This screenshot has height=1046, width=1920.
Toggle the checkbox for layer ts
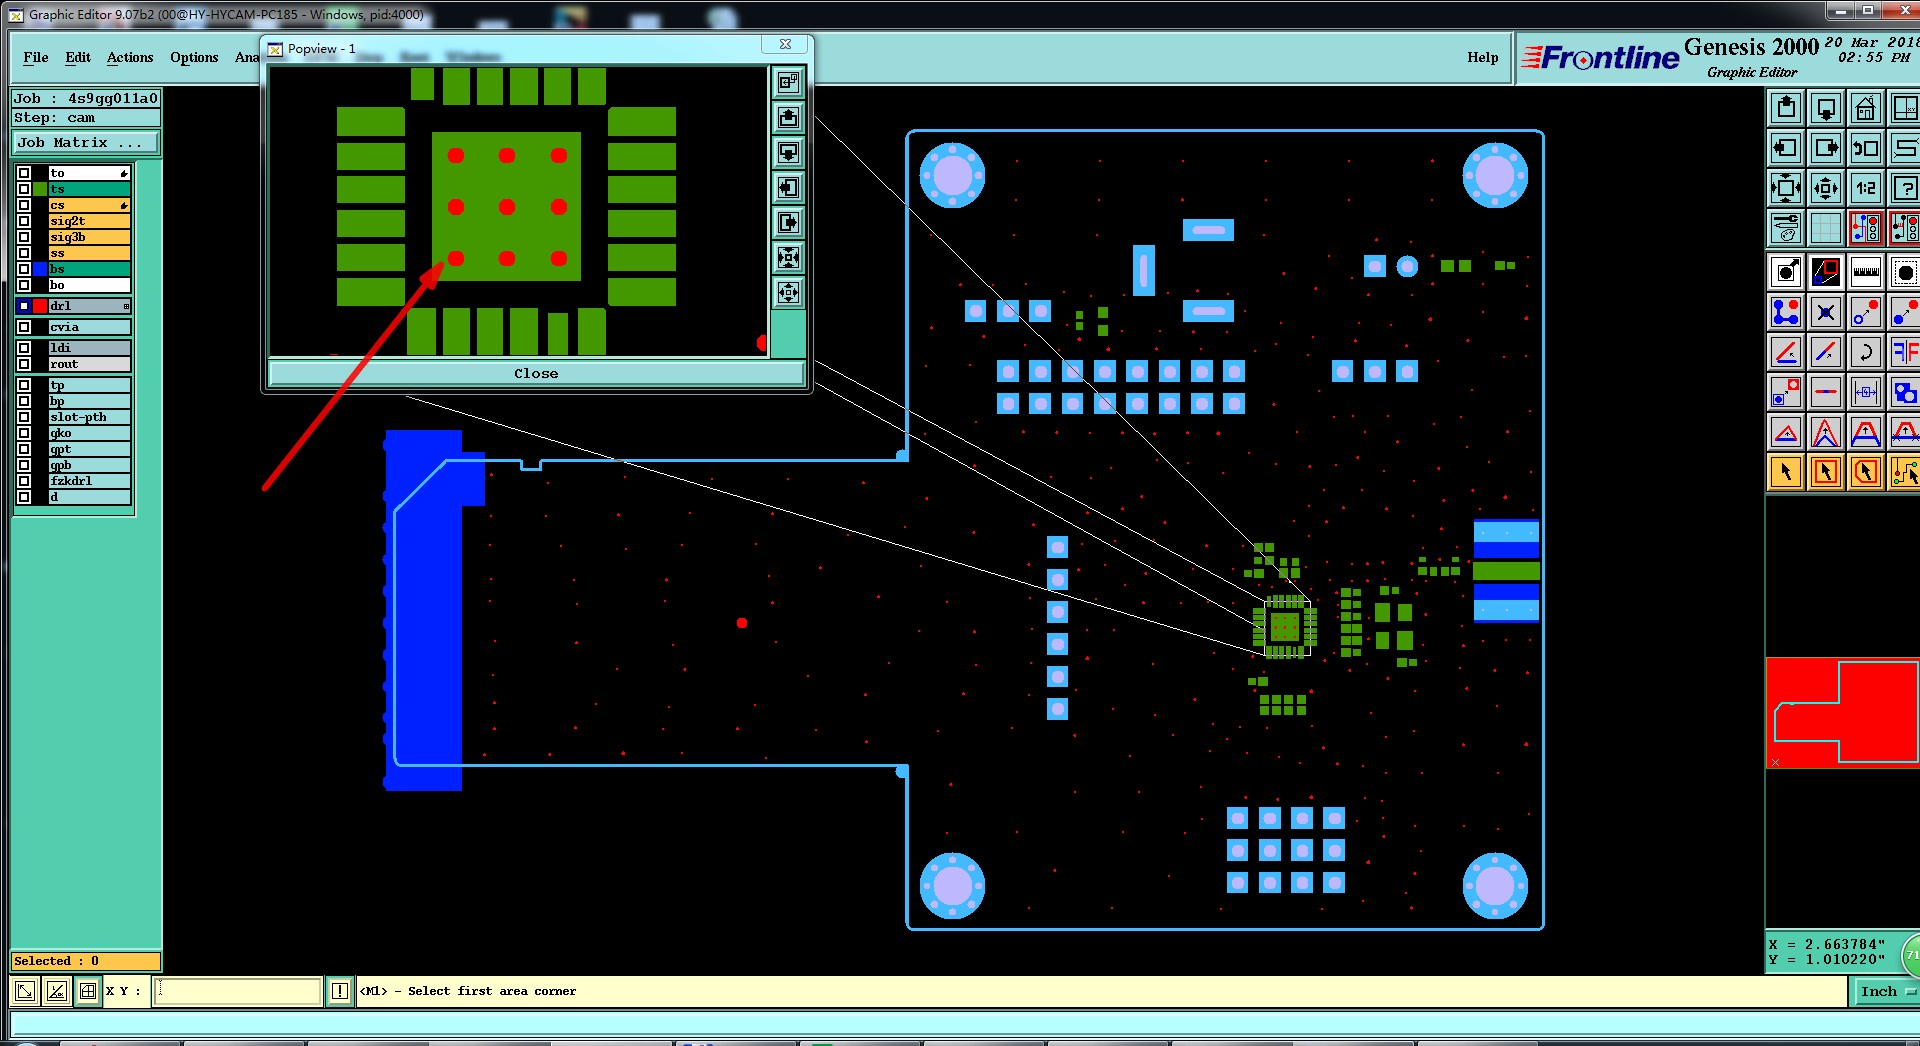(24, 189)
